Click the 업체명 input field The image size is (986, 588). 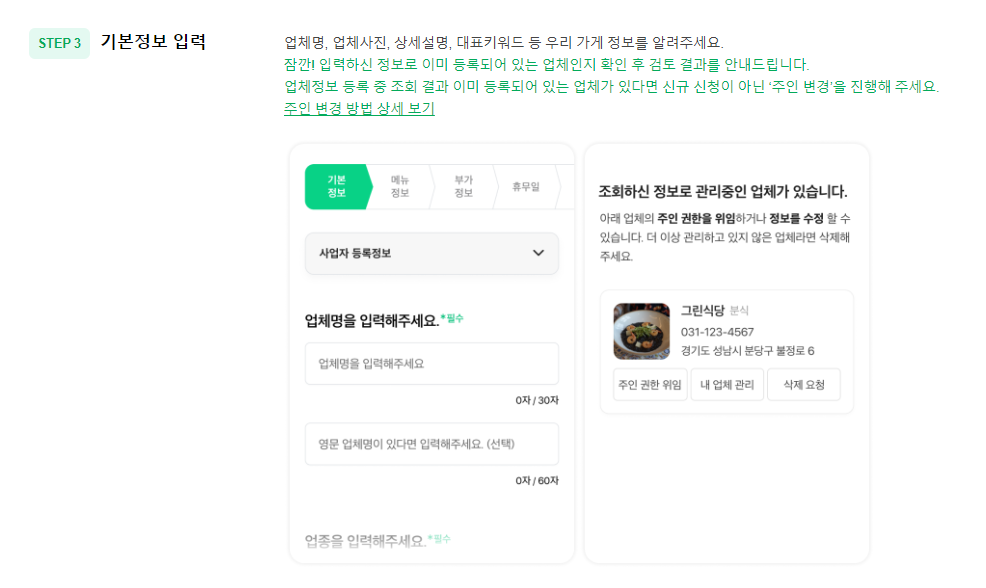click(x=431, y=363)
